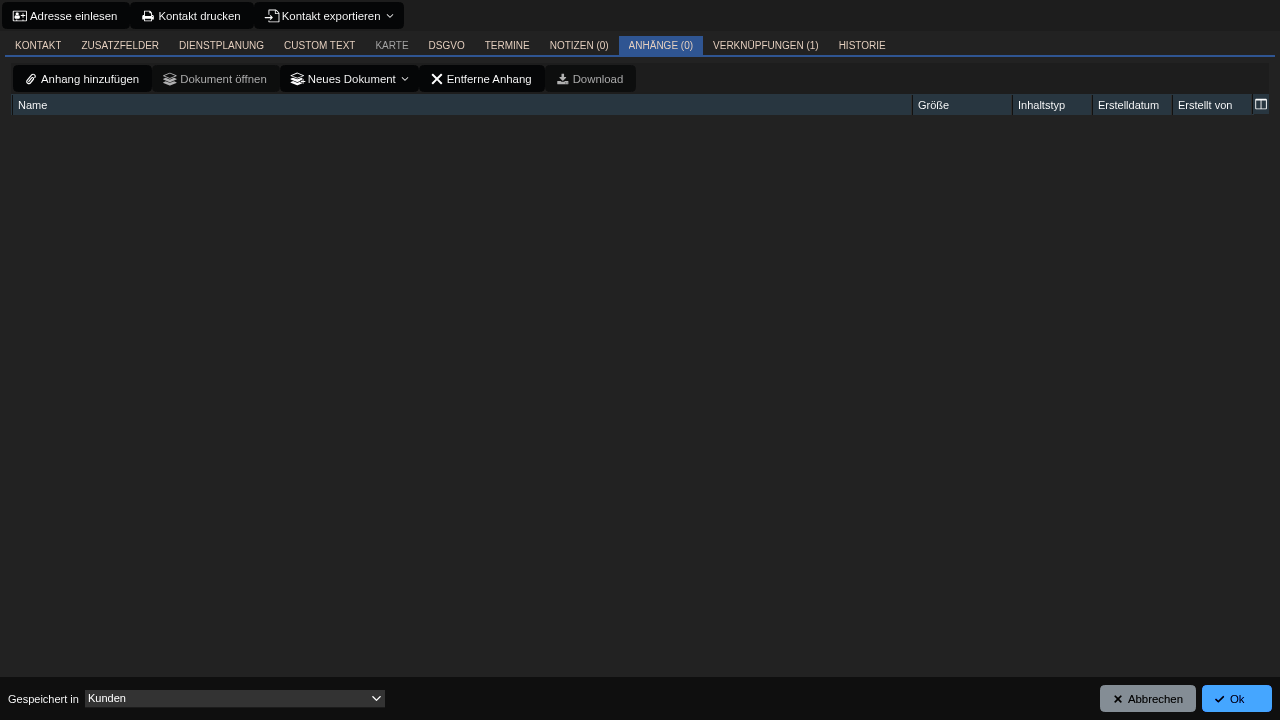Viewport: 1280px width, 720px height.
Task: Add an attachment with Anhang hinzufügen
Action: coord(82,79)
